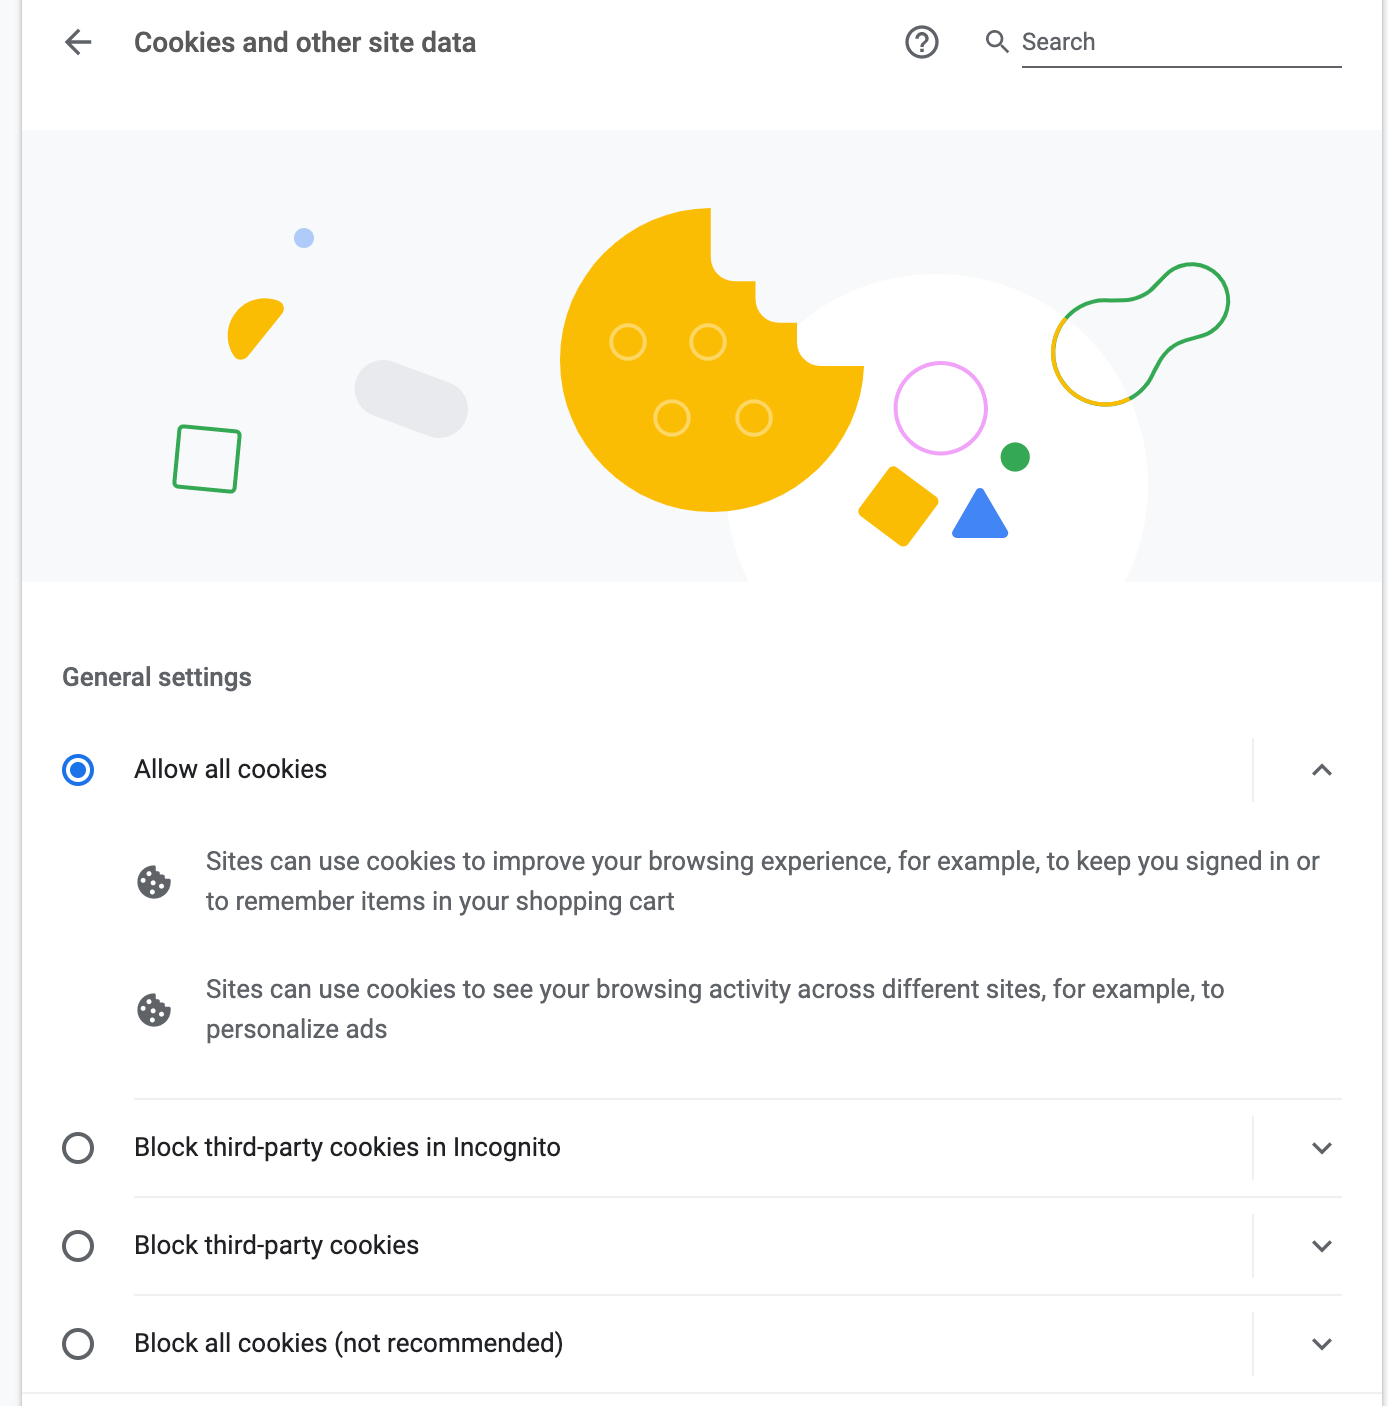The image size is (1388, 1406).
Task: Click the Cookies and other site data title
Action: pyautogui.click(x=305, y=42)
